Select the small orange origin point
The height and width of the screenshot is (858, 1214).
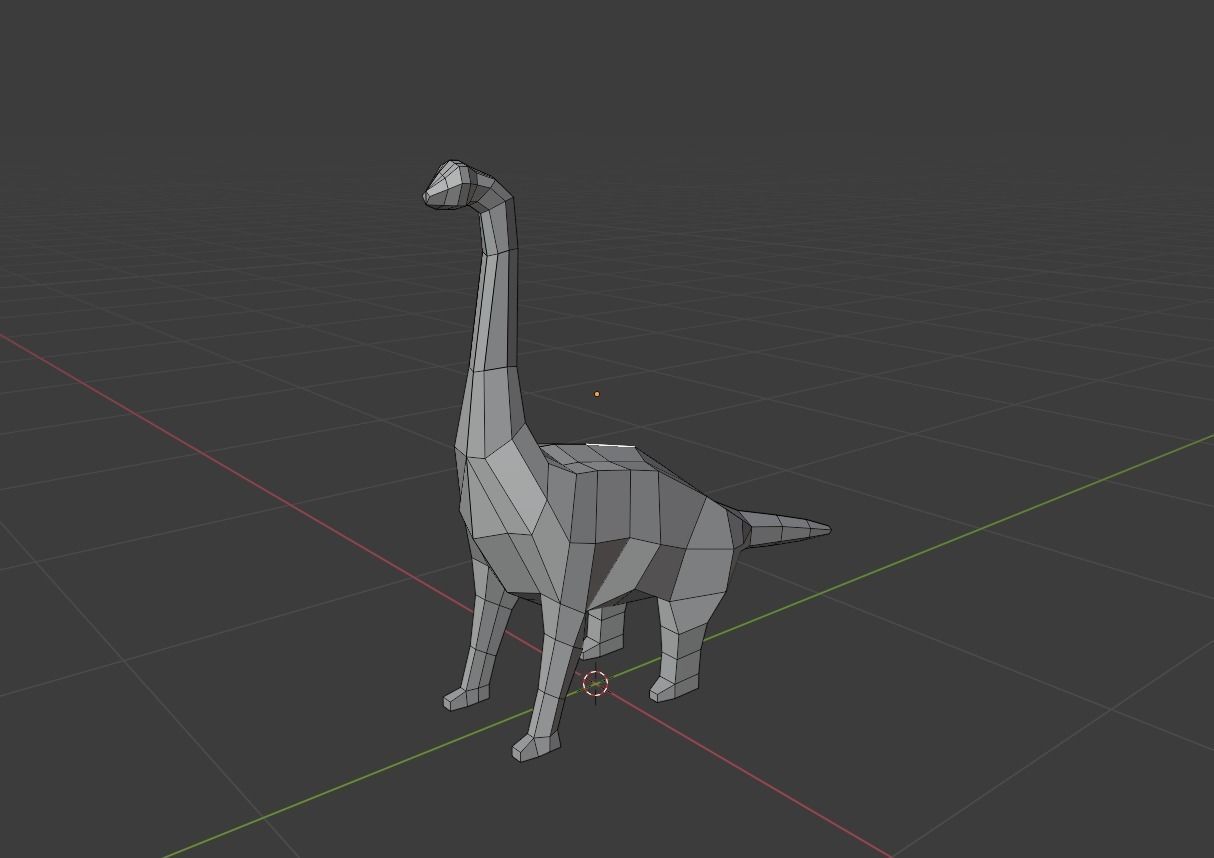click(597, 394)
